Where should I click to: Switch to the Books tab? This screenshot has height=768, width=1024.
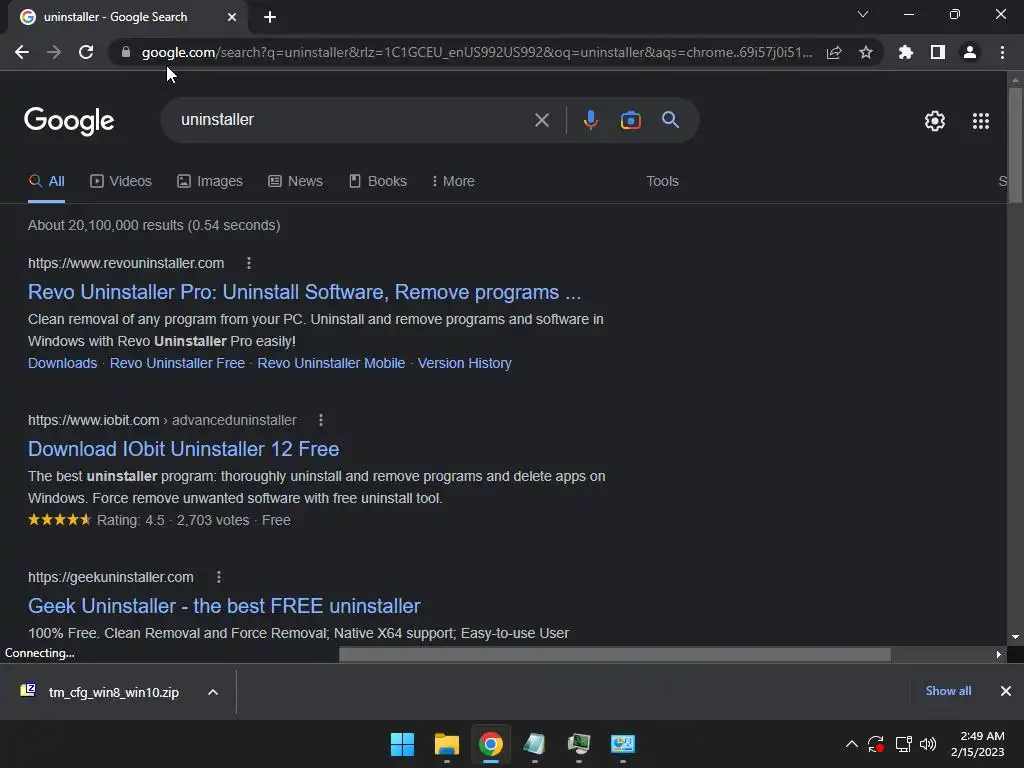(377, 182)
